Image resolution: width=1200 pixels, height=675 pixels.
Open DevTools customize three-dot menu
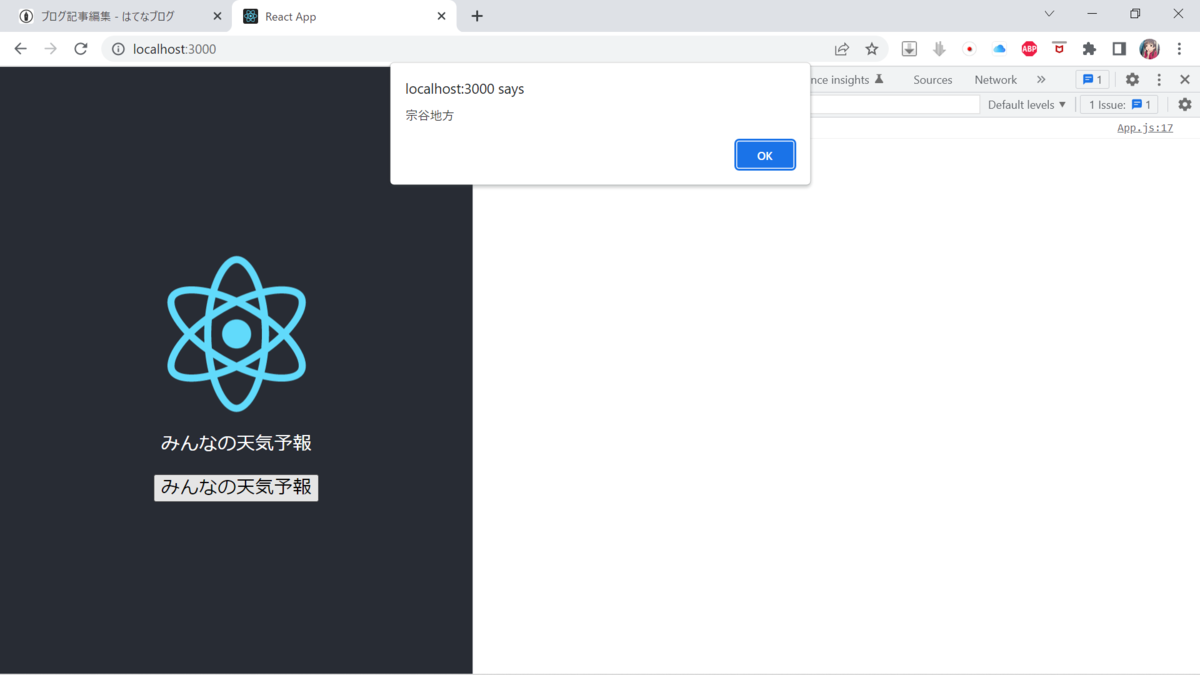[1159, 80]
